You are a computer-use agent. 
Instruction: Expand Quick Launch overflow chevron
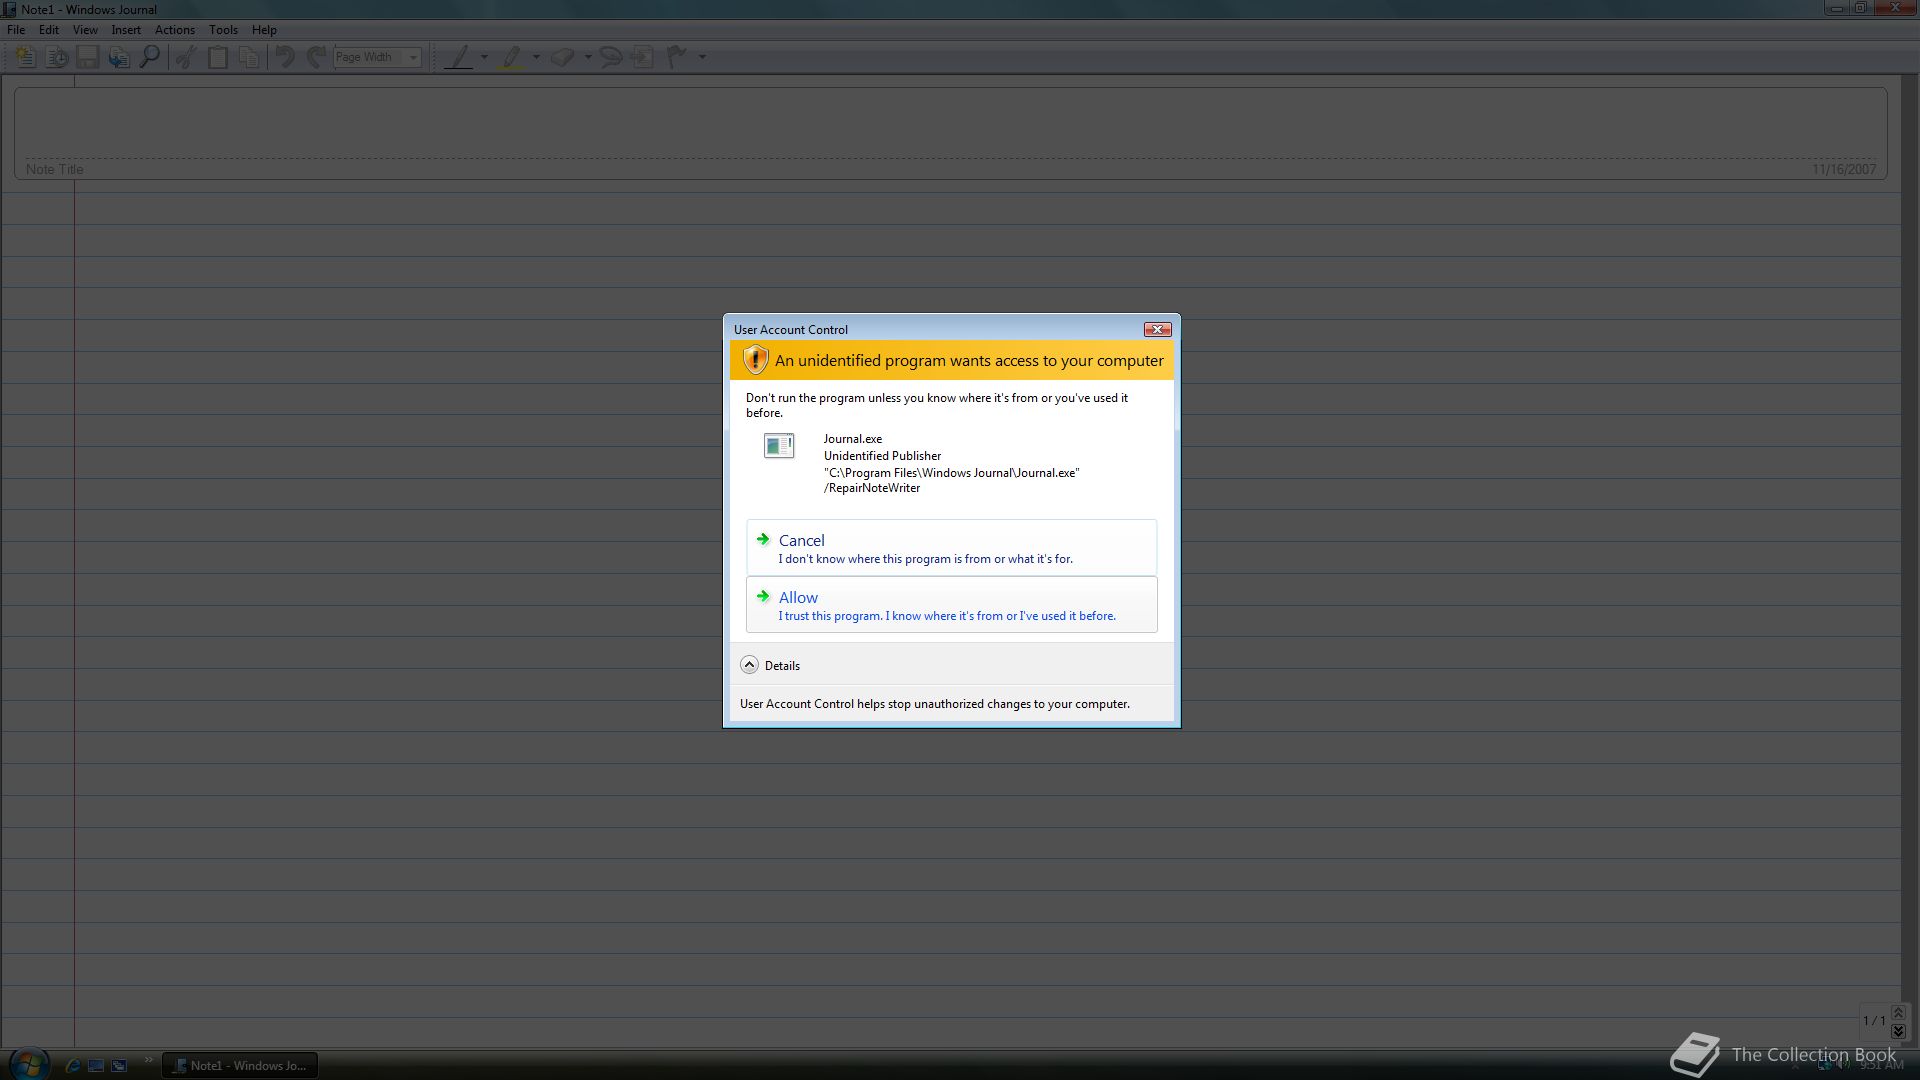click(148, 1060)
